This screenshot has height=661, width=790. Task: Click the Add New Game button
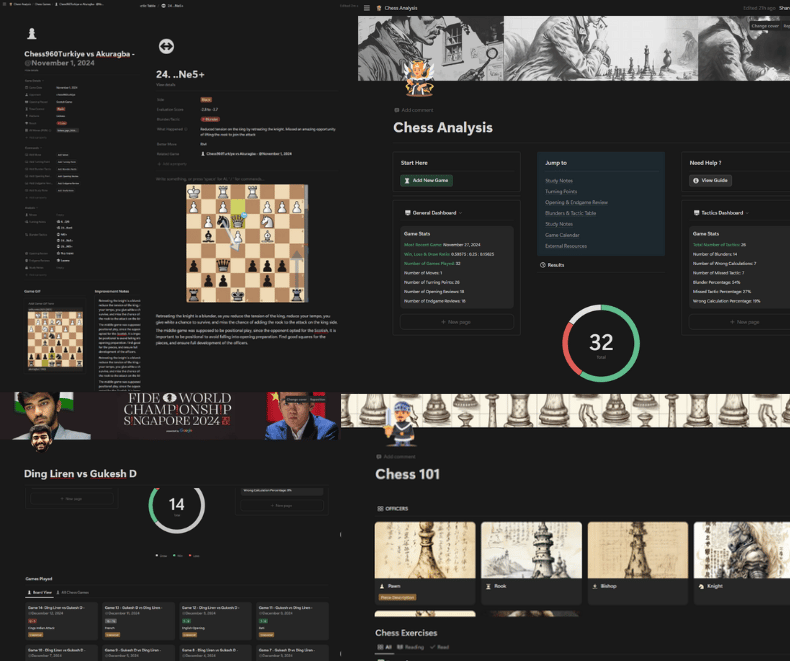point(426,180)
